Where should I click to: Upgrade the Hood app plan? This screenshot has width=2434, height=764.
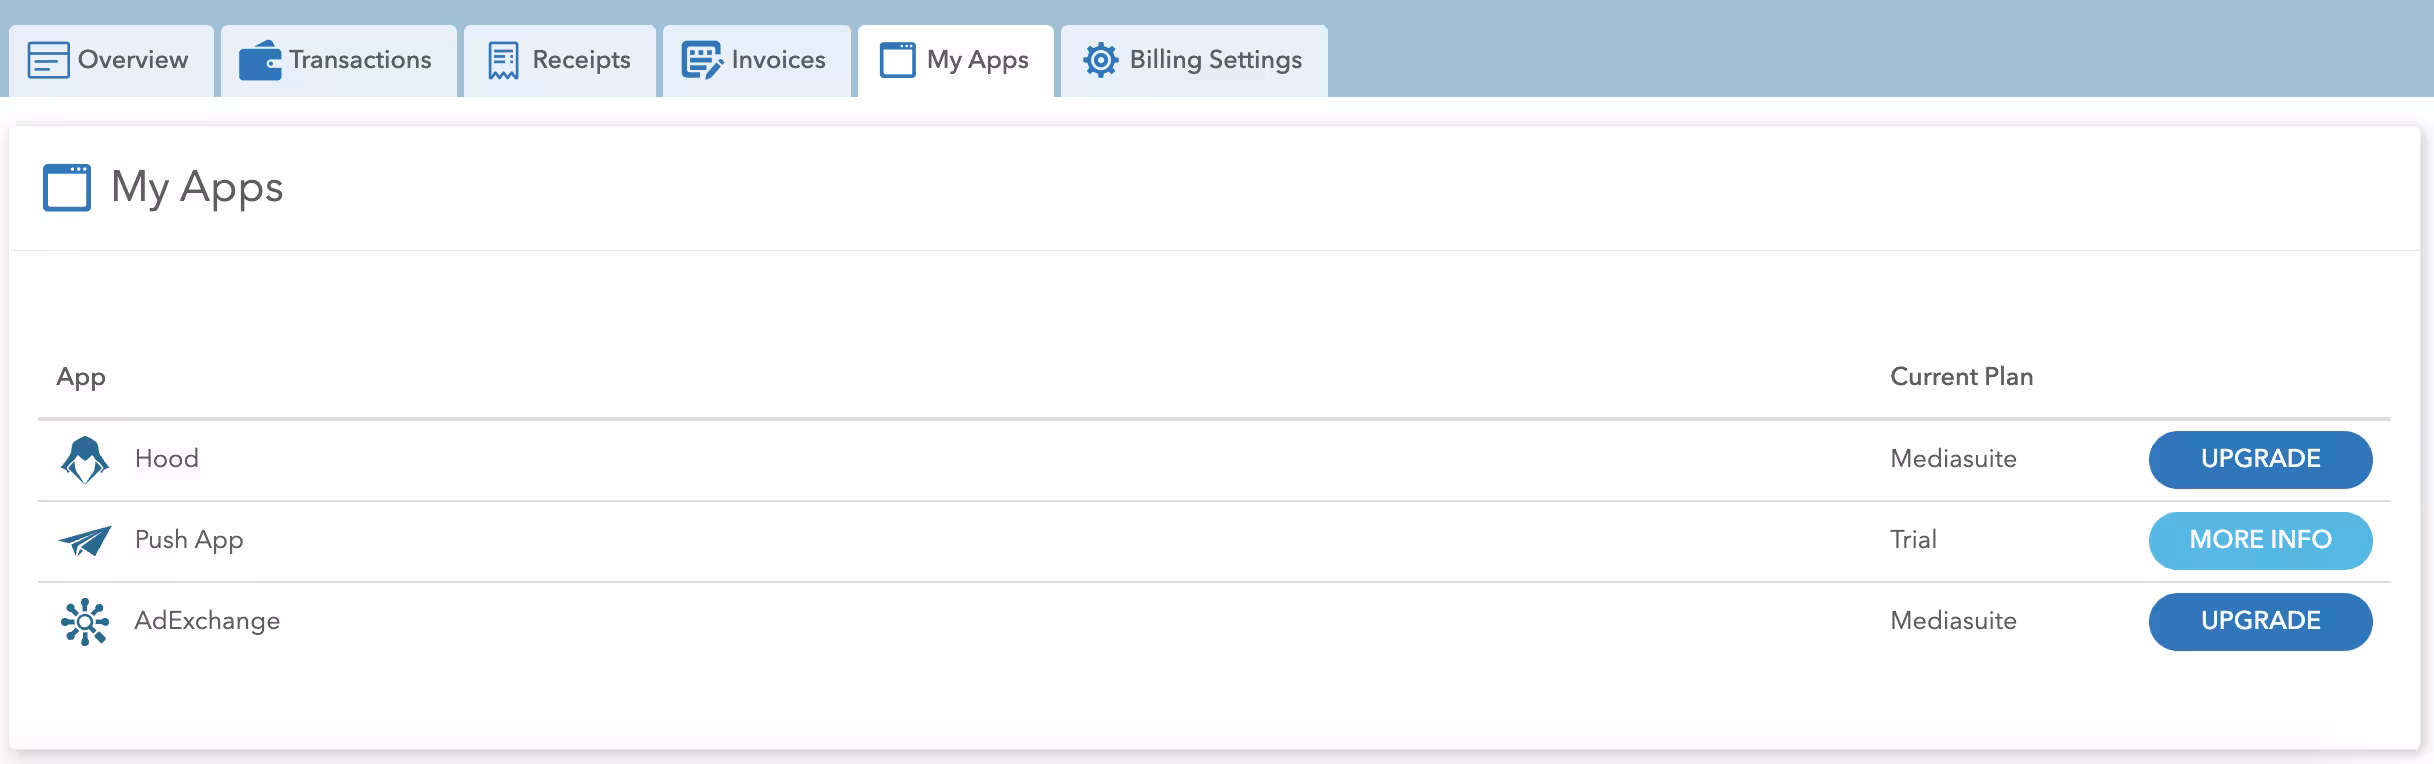(x=2260, y=460)
